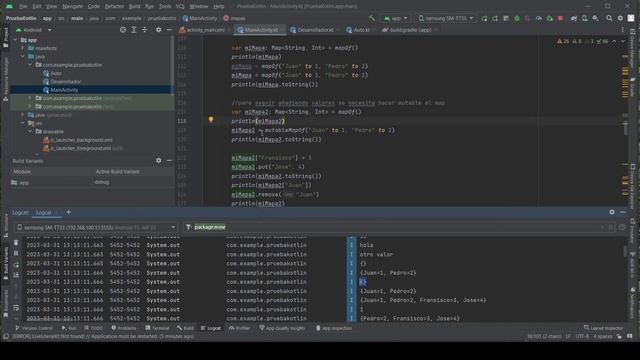The image size is (640, 360).
Task: Open the Problems tool window
Action: pos(124,328)
